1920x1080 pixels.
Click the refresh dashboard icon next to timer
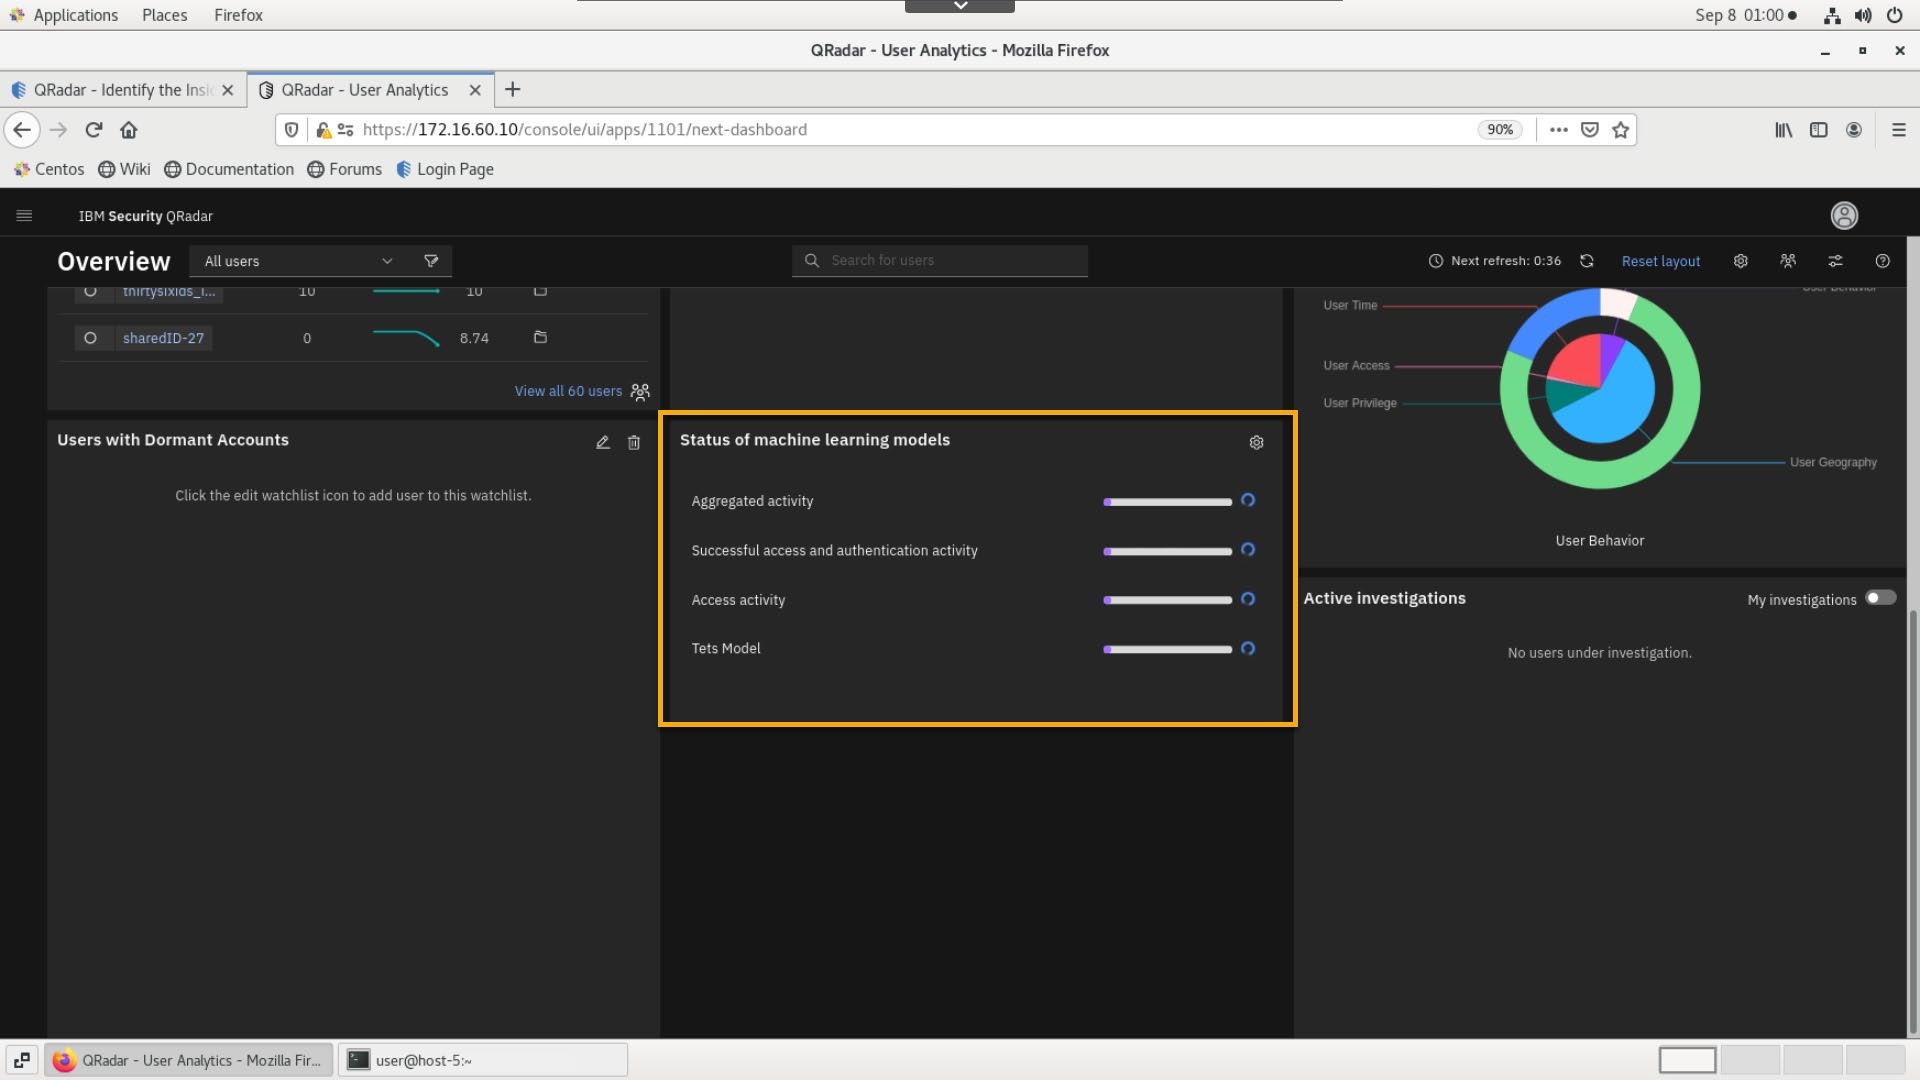tap(1587, 261)
